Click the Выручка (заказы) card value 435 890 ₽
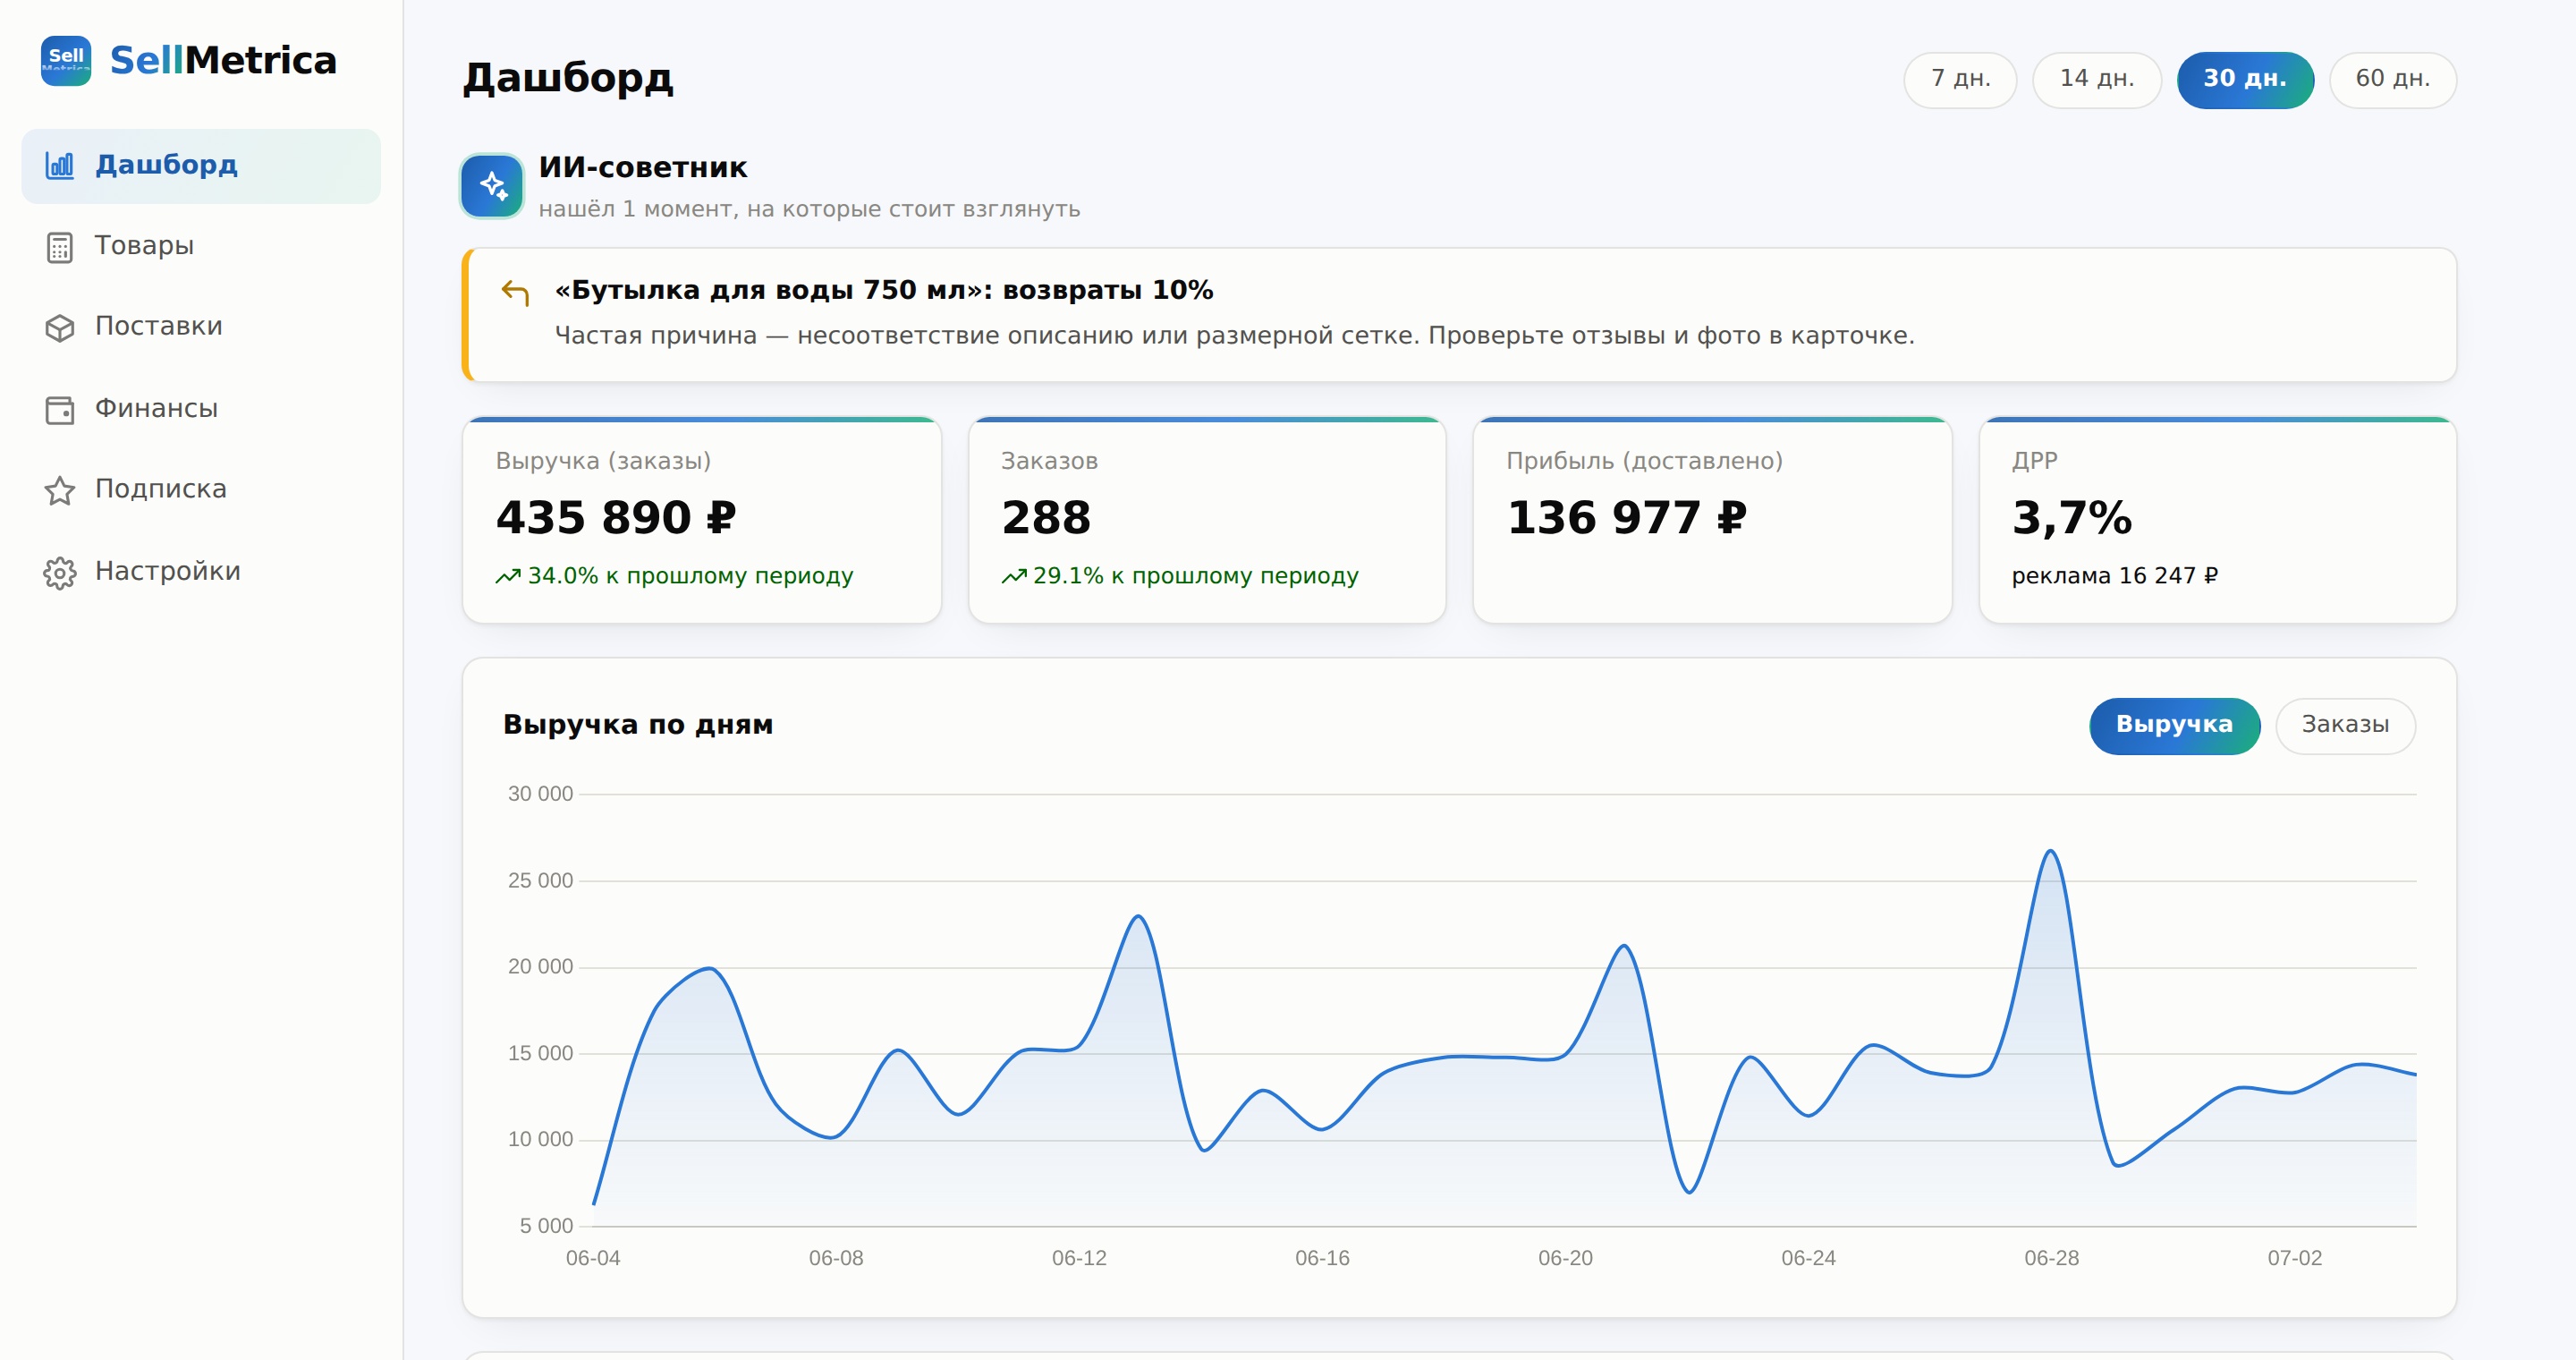2576x1360 pixels. pyautogui.click(x=616, y=518)
